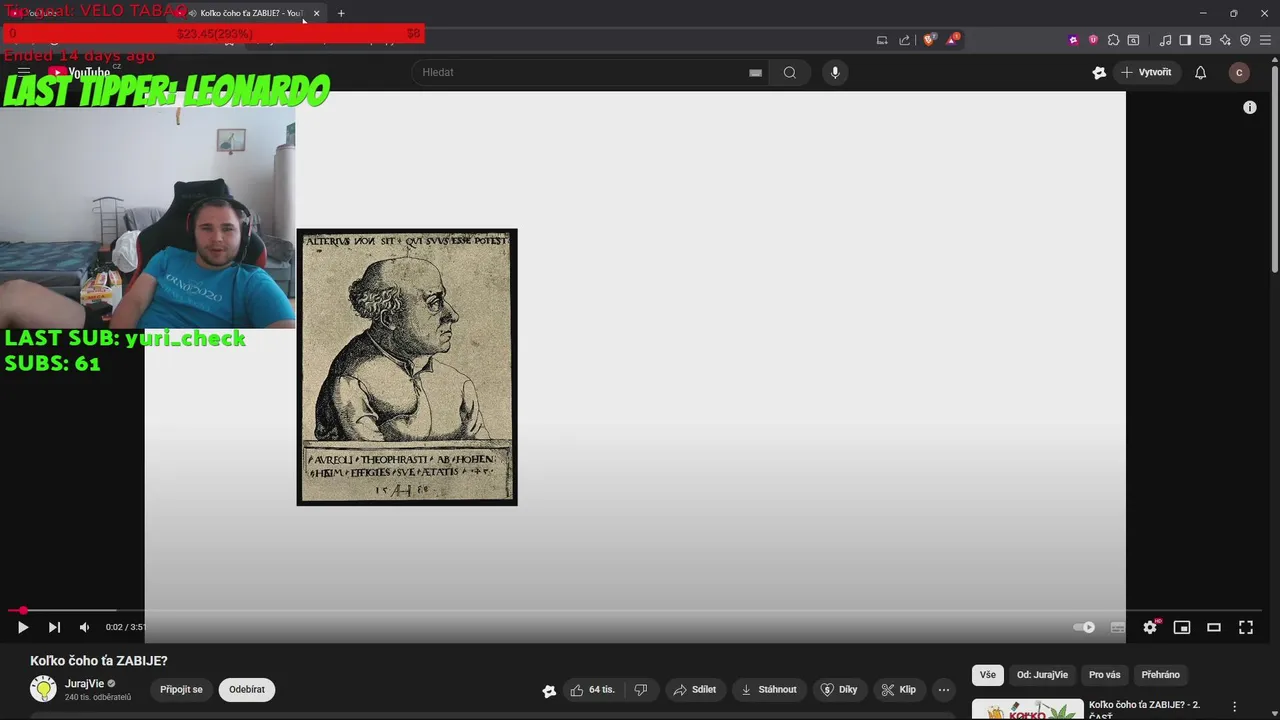Click the Připojit se button

click(x=181, y=689)
